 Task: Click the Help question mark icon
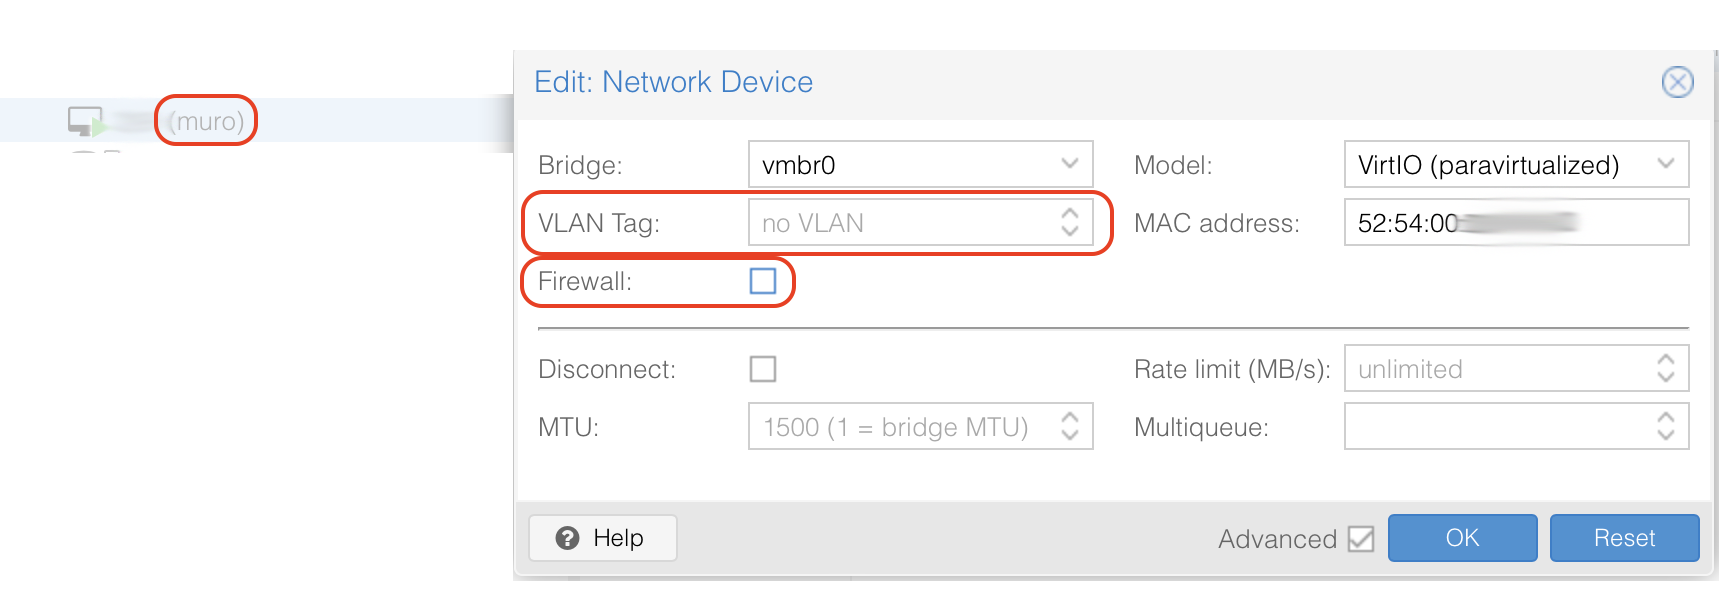coord(568,538)
